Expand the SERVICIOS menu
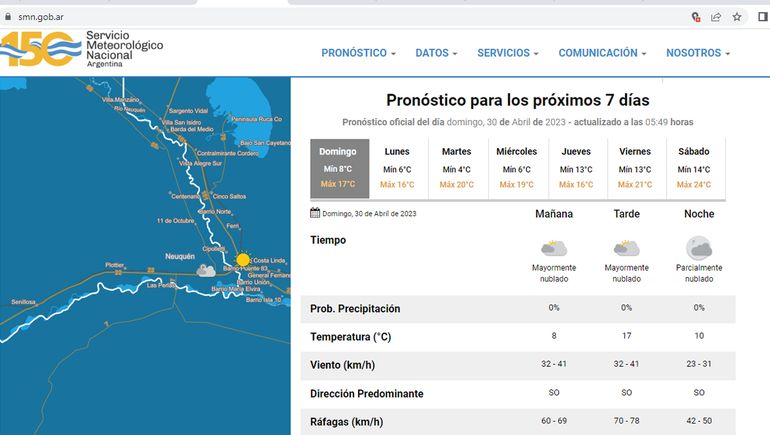This screenshot has height=435, width=770. [508, 53]
